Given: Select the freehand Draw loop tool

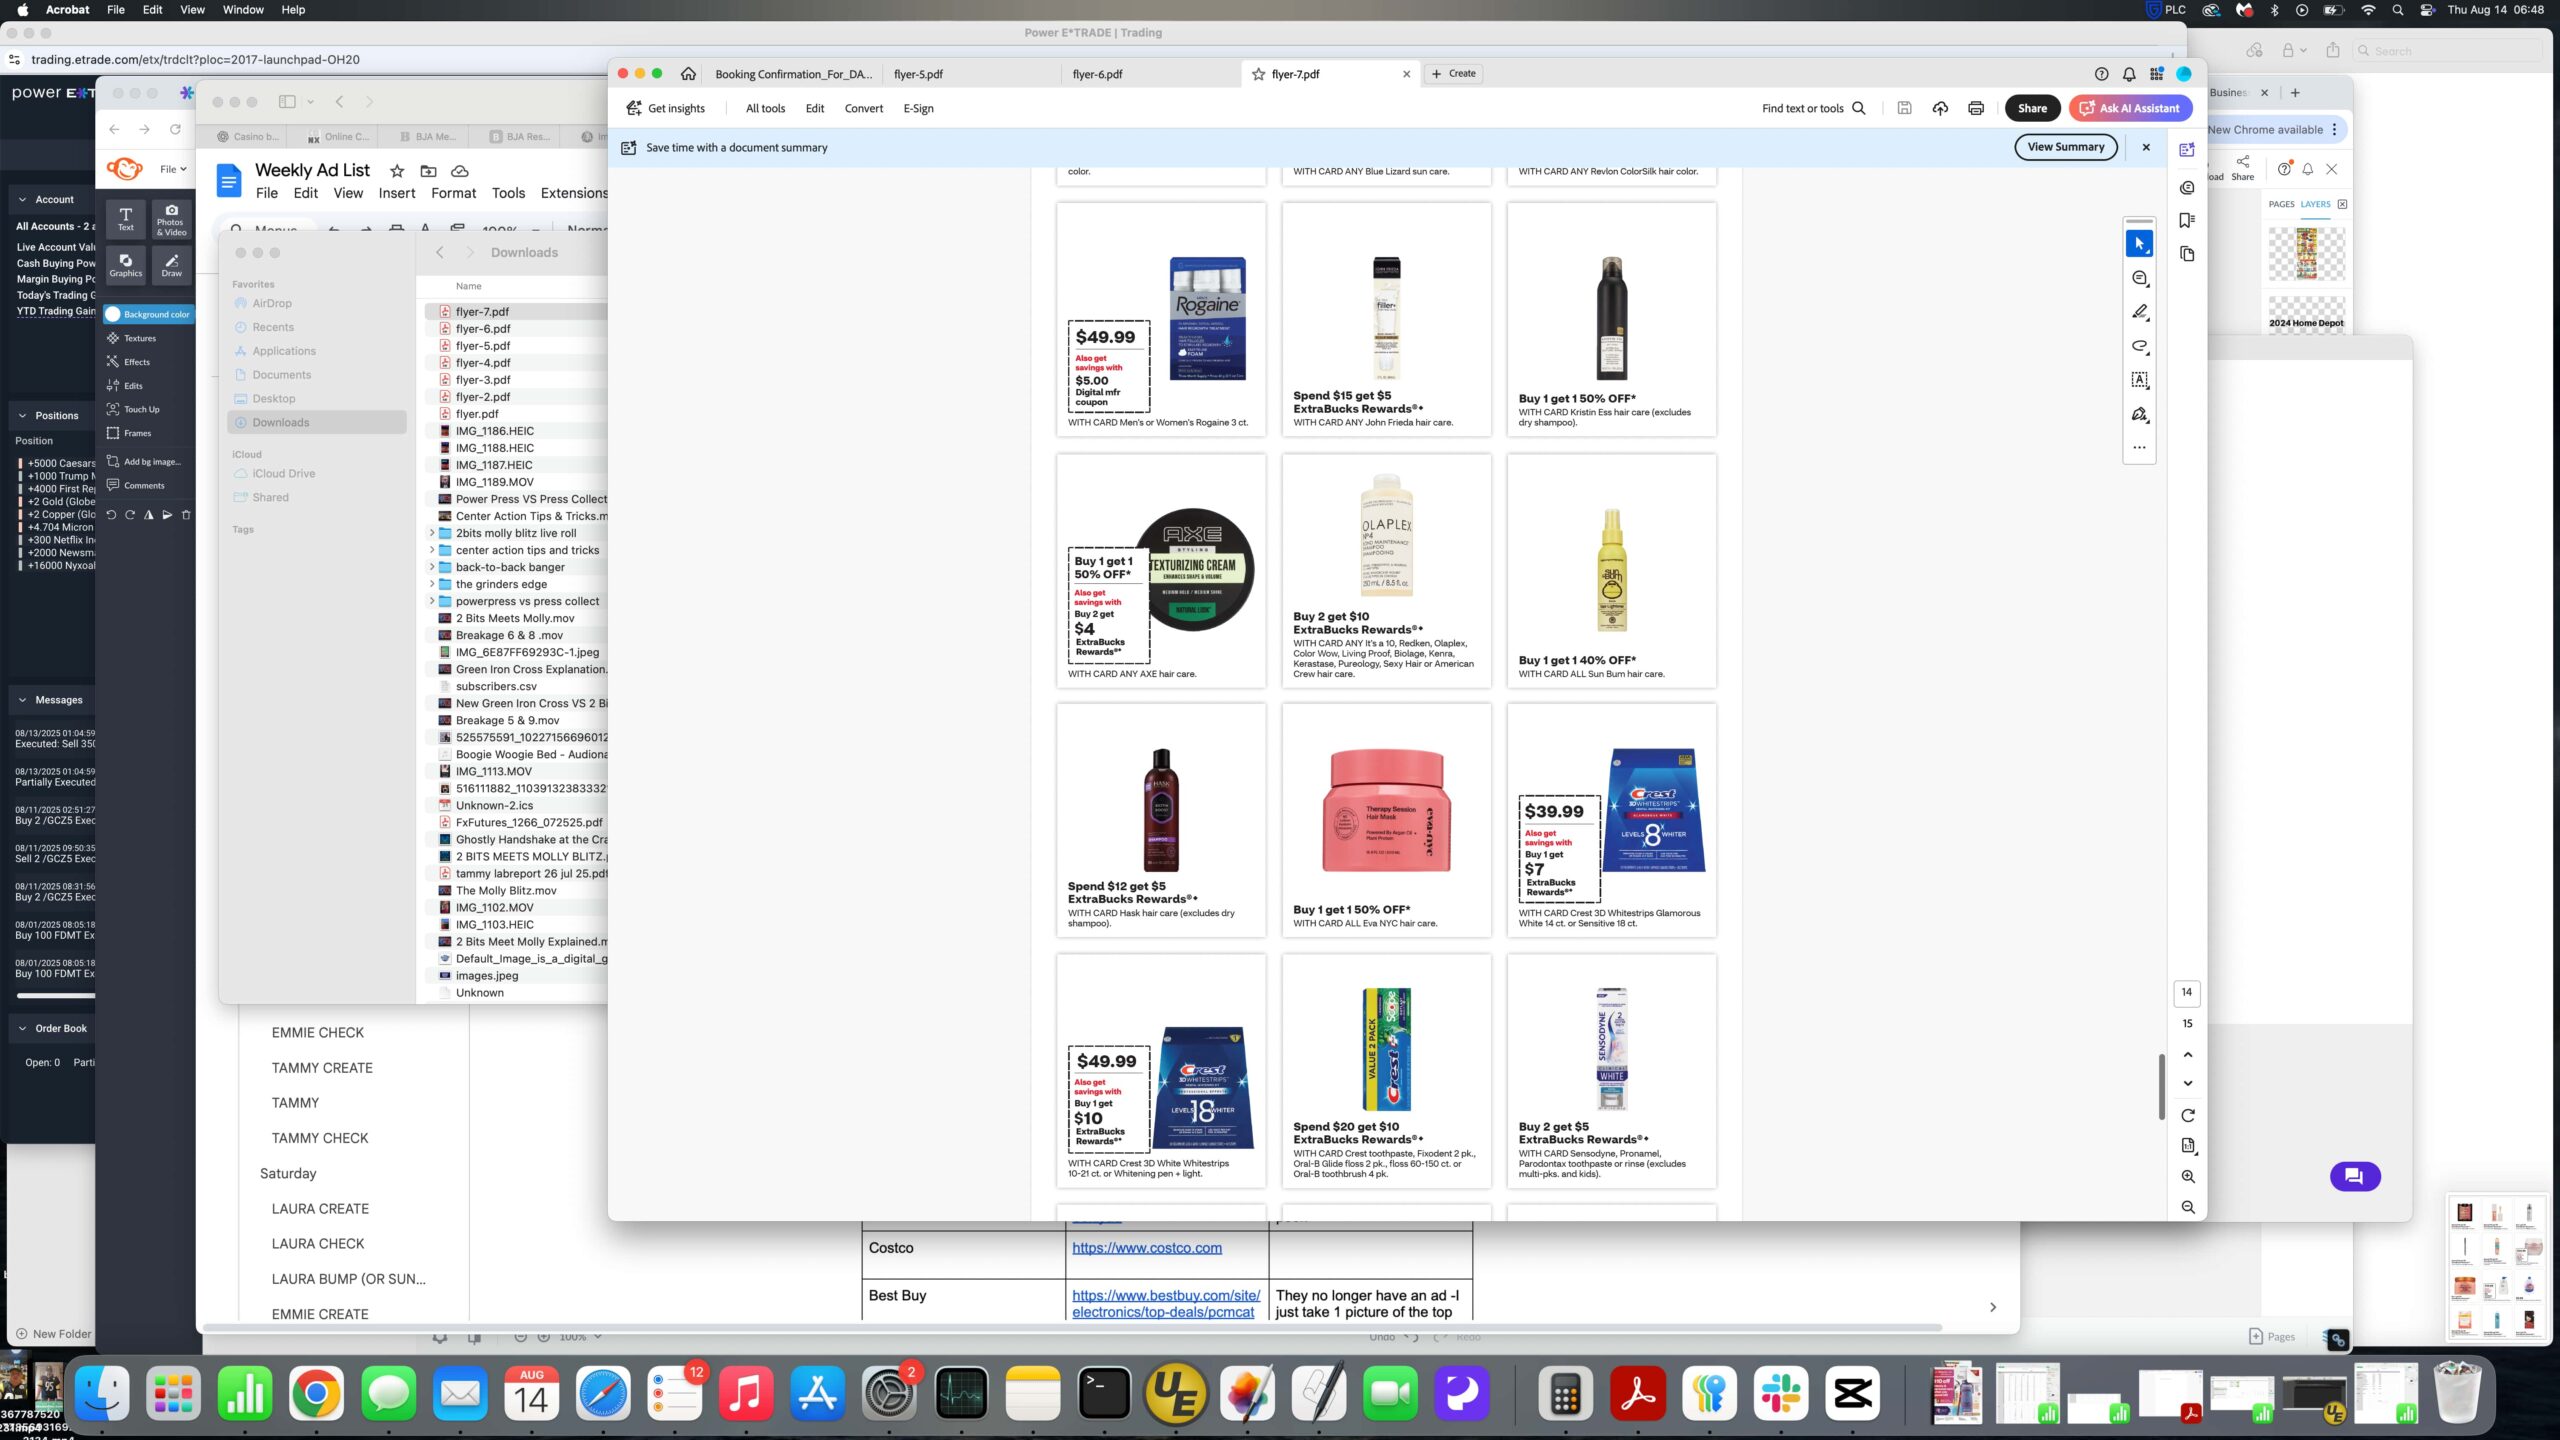Looking at the screenshot, I should pos(2139,346).
